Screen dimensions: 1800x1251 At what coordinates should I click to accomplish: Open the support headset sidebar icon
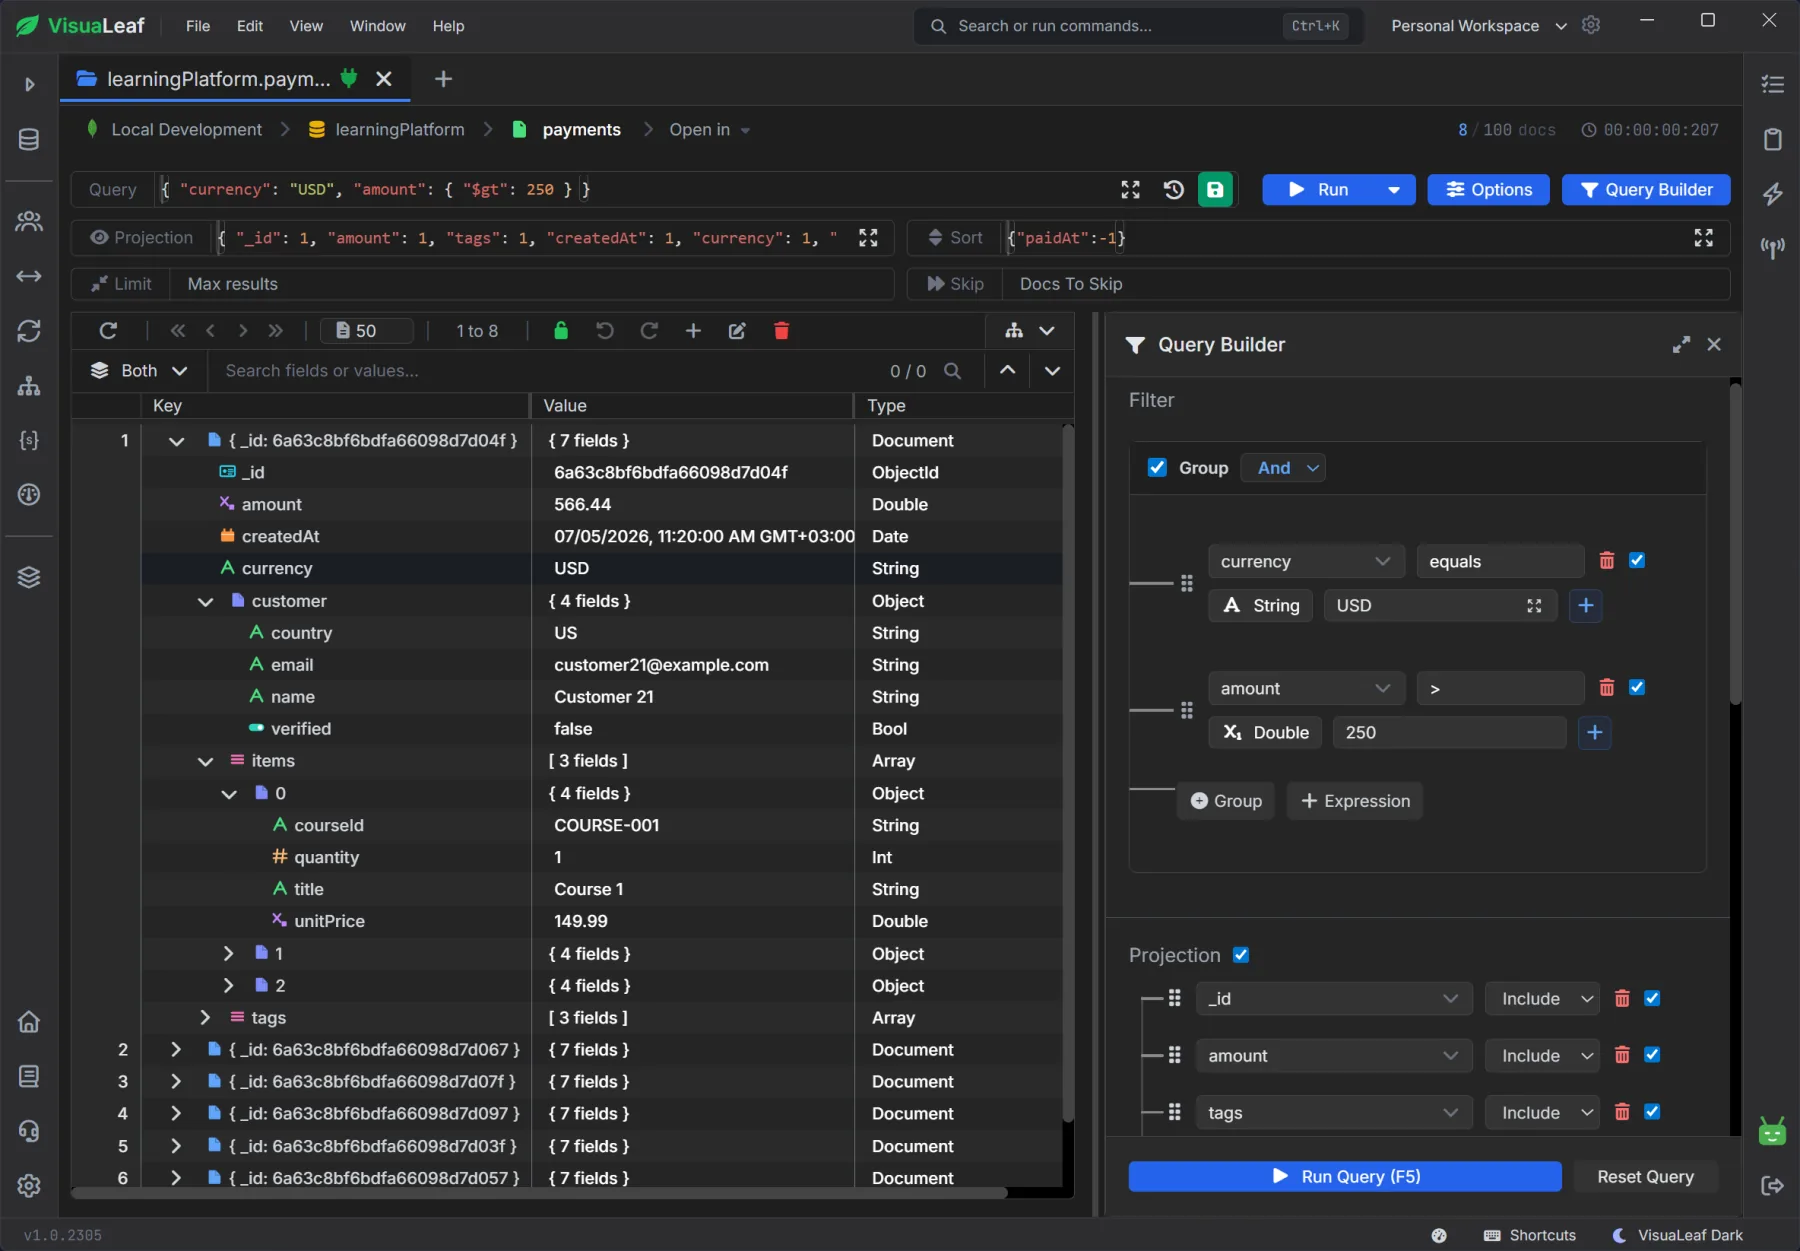point(29,1131)
